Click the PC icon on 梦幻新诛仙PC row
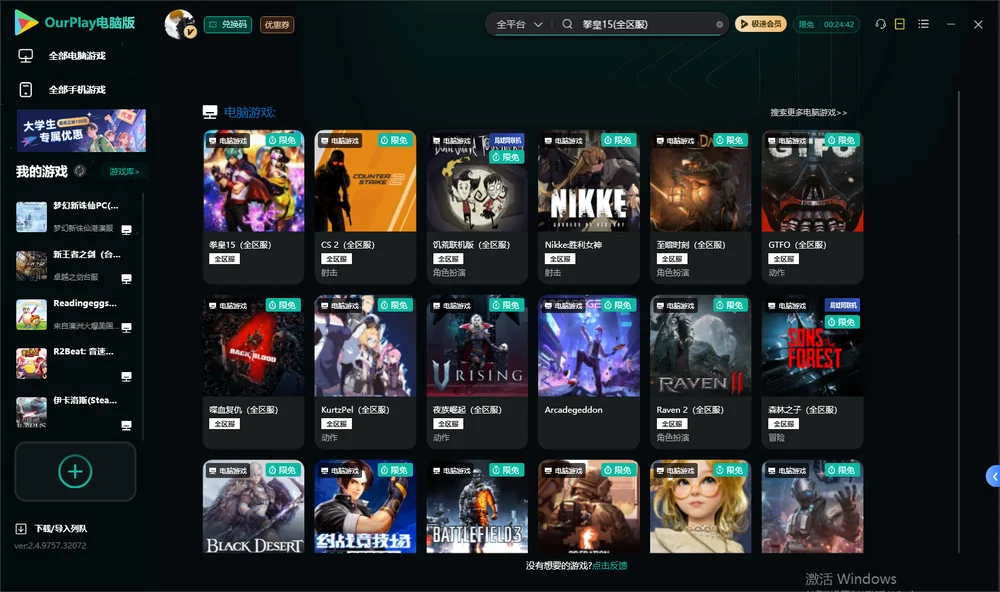1000x592 pixels. coord(126,230)
